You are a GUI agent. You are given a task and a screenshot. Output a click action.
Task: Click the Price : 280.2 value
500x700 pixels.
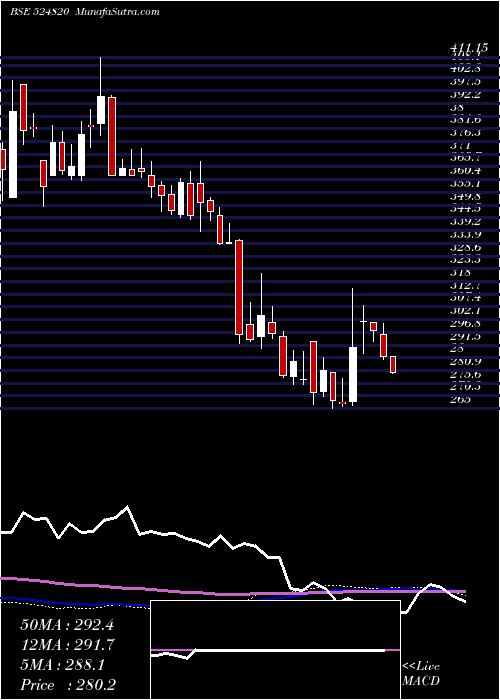pos(68,685)
